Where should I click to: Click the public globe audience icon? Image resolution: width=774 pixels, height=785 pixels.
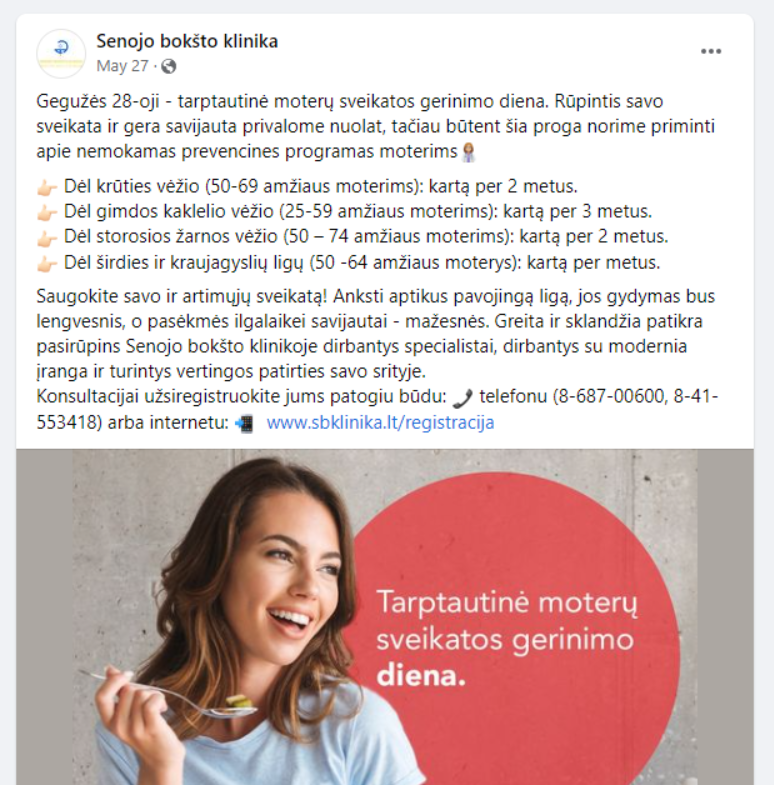point(169,66)
